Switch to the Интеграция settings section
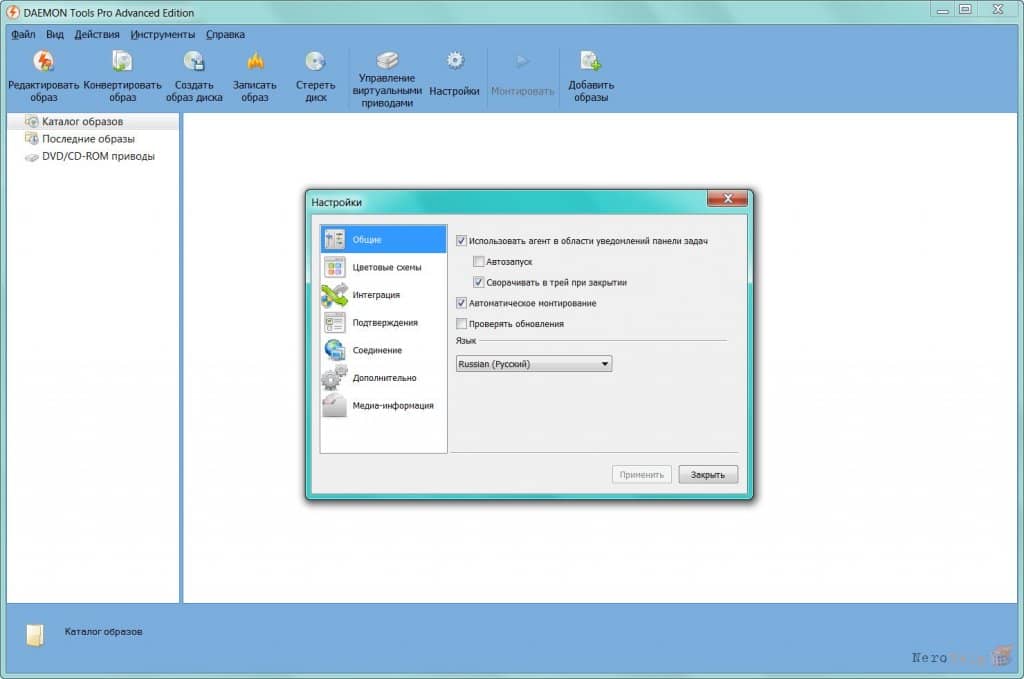This screenshot has height=679, width=1024. 383,295
